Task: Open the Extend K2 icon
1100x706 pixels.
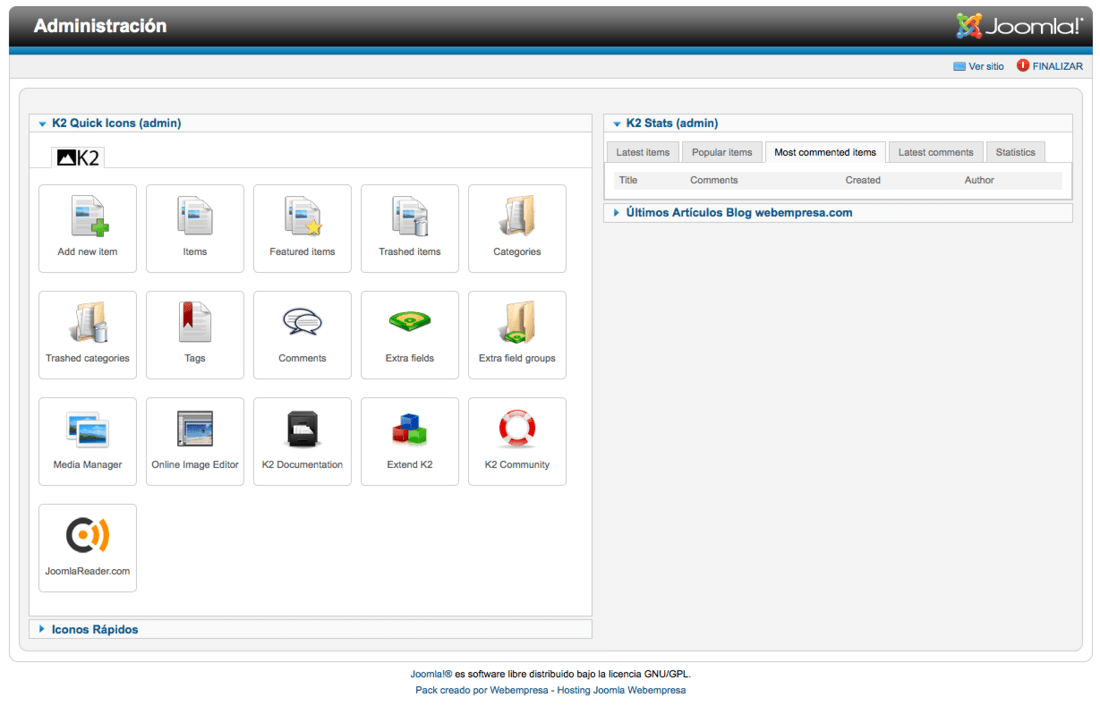Action: tap(410, 441)
